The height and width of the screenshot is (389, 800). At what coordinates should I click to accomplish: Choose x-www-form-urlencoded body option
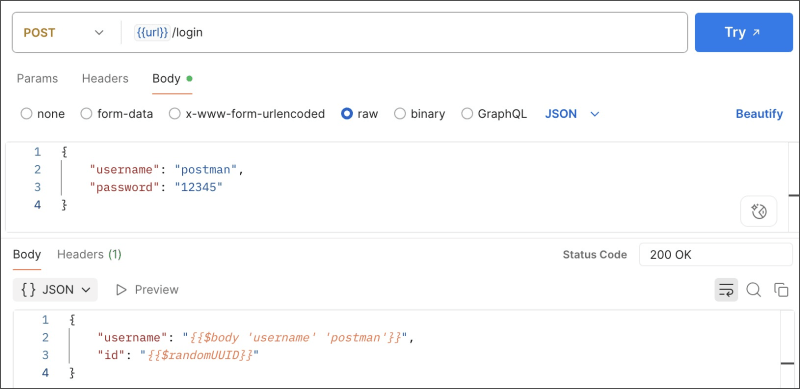coord(174,114)
